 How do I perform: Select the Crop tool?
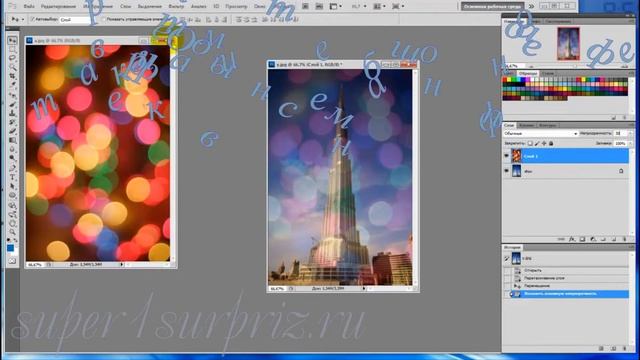pyautogui.click(x=12, y=76)
